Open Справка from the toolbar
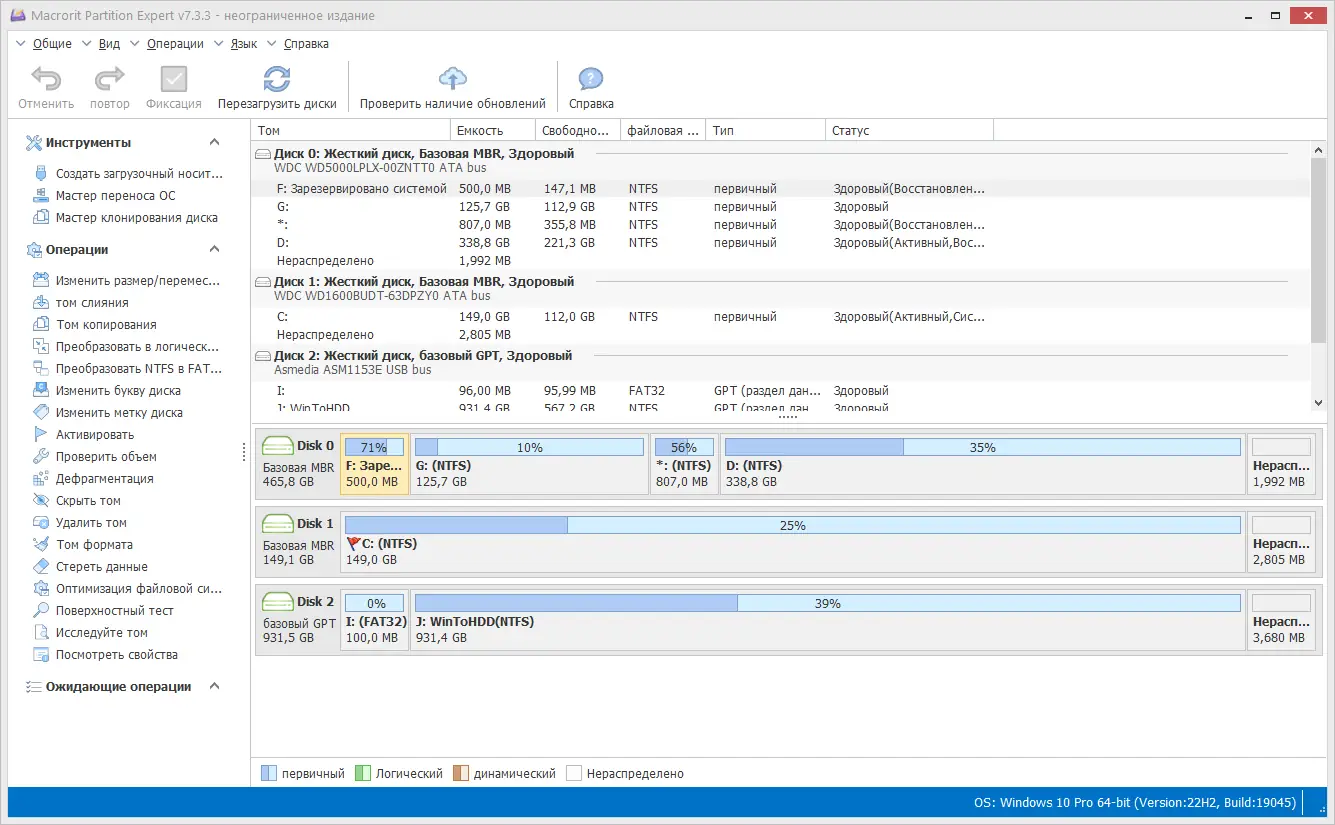This screenshot has height=825, width=1335. [590, 86]
